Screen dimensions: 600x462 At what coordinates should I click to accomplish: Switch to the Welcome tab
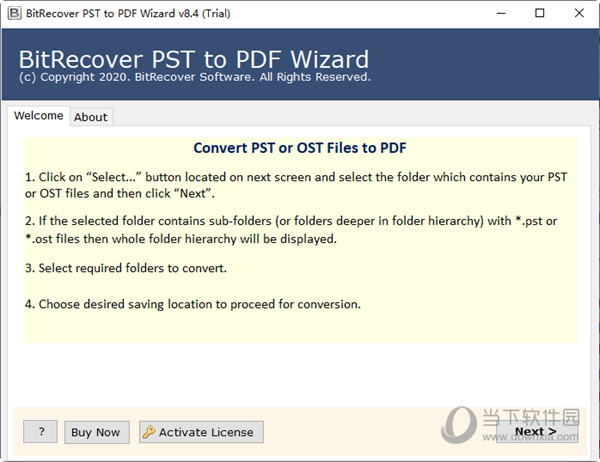pyautogui.click(x=39, y=116)
